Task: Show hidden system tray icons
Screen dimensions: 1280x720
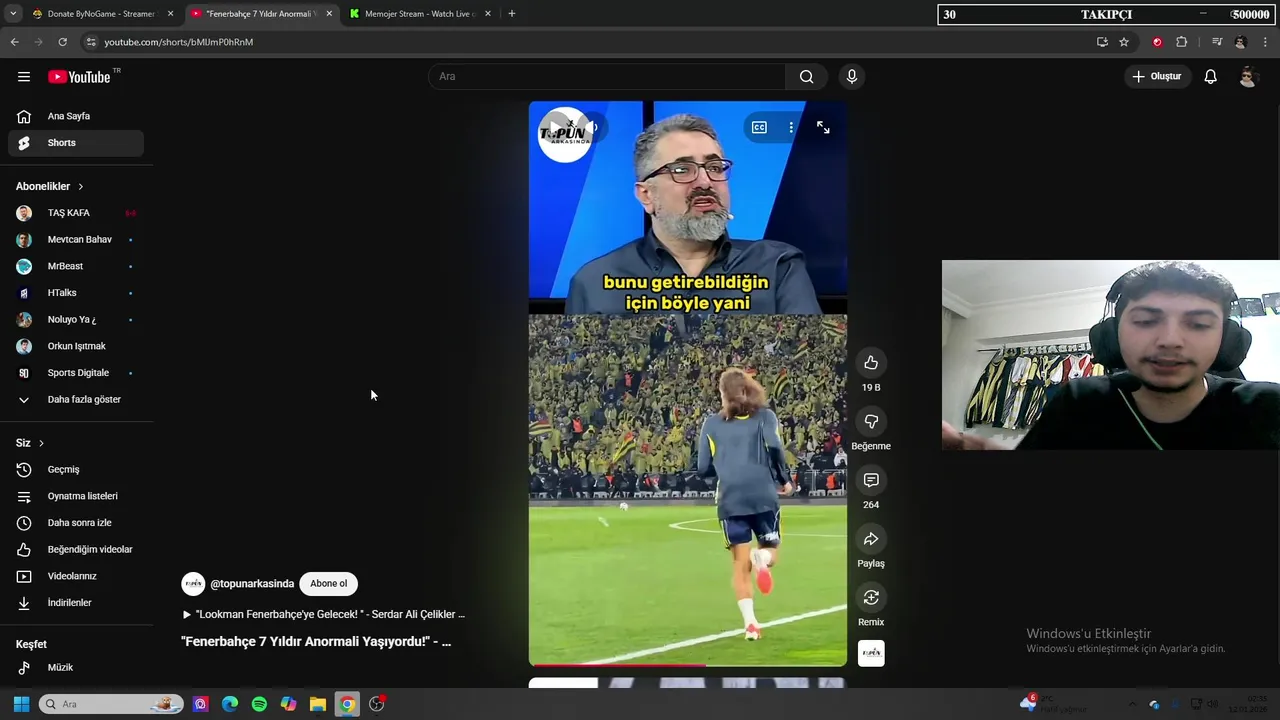Action: point(1132,704)
